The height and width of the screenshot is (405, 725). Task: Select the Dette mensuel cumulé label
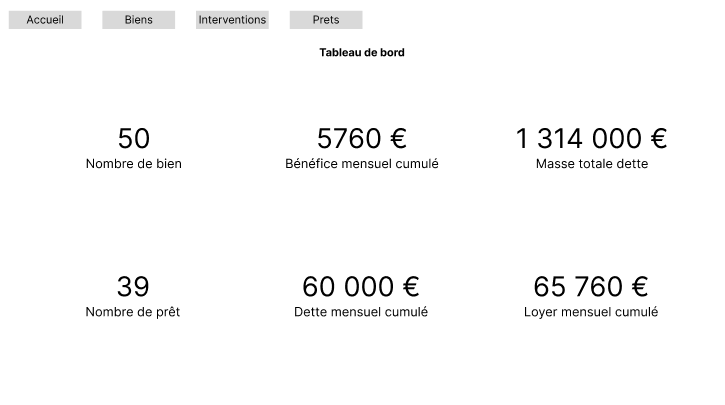(x=361, y=312)
